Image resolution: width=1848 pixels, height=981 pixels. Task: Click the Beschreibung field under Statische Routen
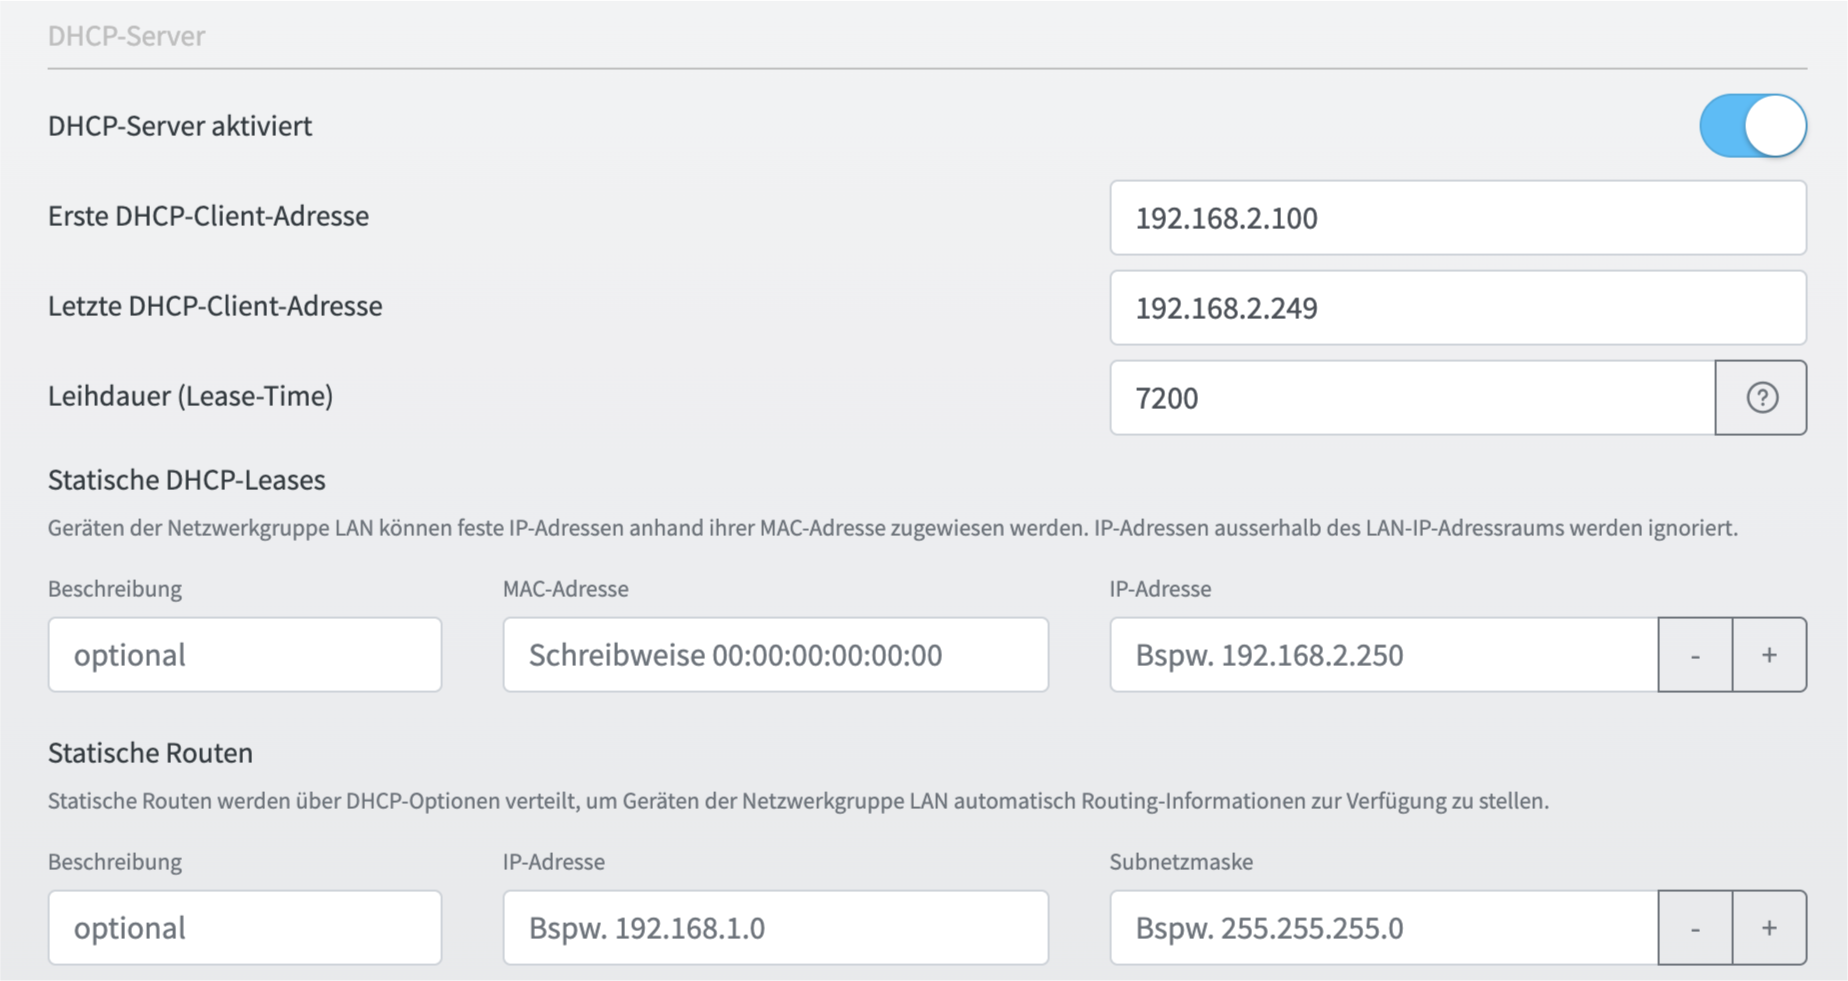[x=245, y=928]
